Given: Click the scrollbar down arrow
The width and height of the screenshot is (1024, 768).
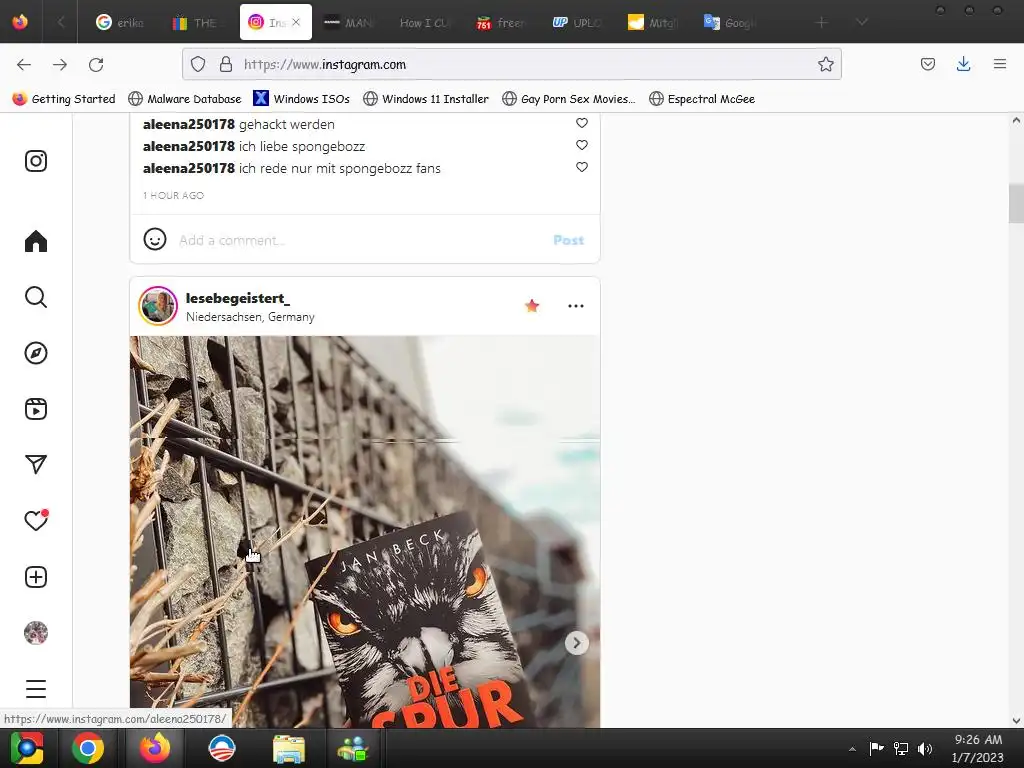Looking at the screenshot, I should tap(1016, 720).
